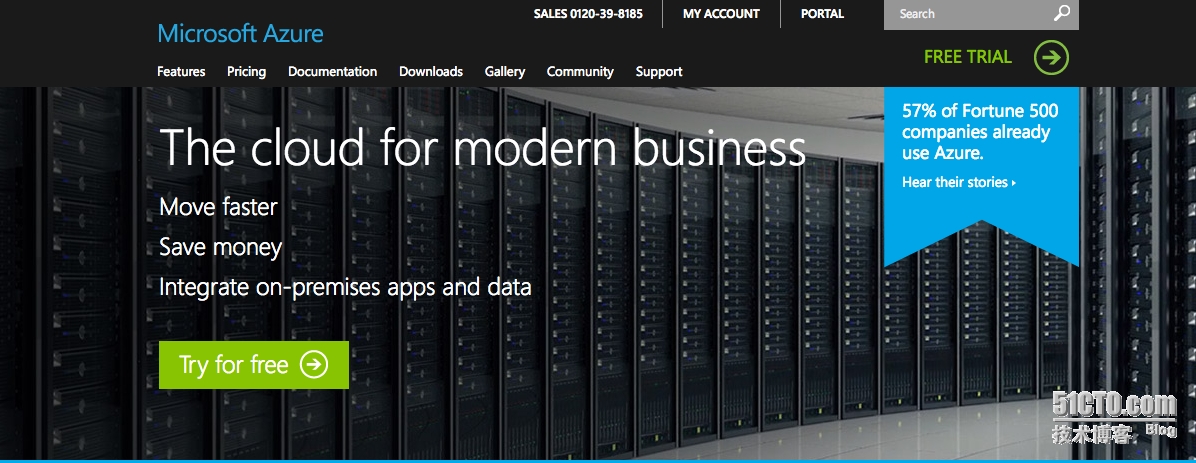
Task: Click the MY ACCOUNT link
Action: coord(721,14)
